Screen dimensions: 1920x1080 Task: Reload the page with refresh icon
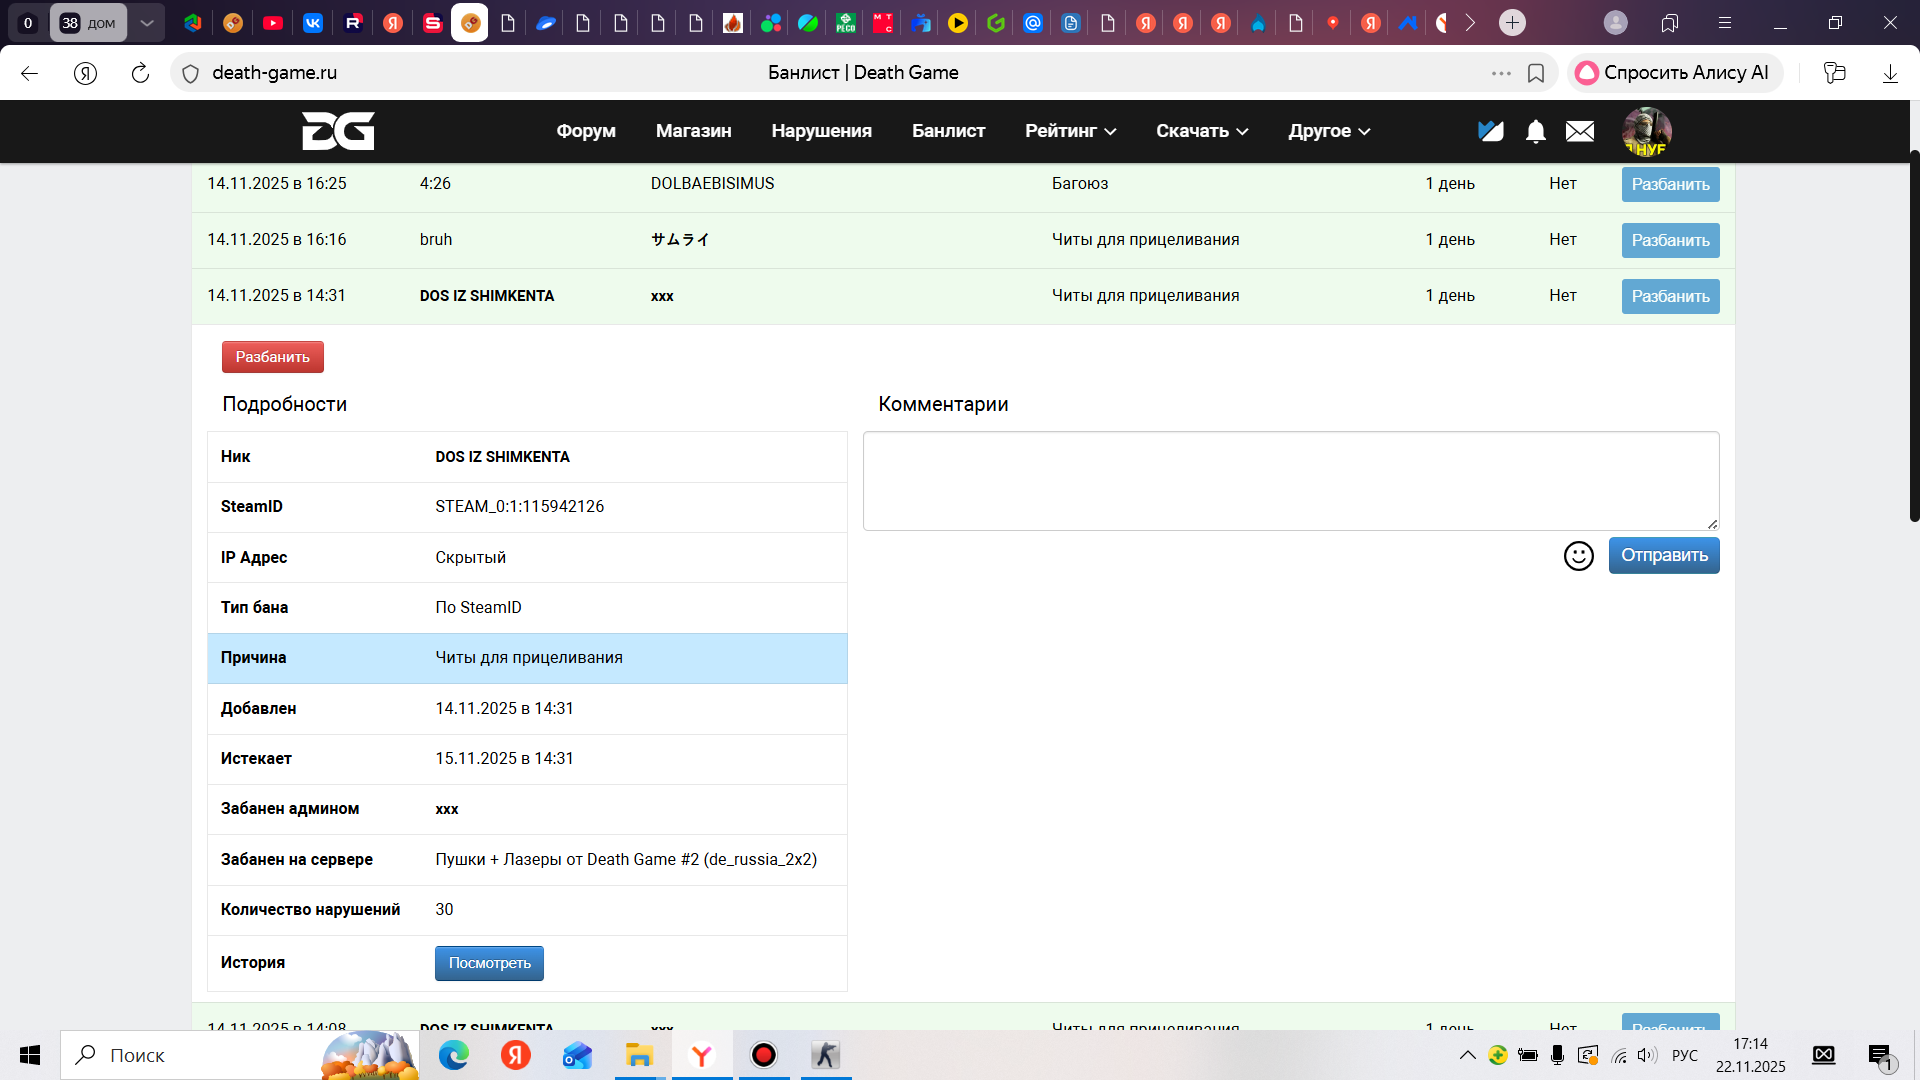click(140, 73)
